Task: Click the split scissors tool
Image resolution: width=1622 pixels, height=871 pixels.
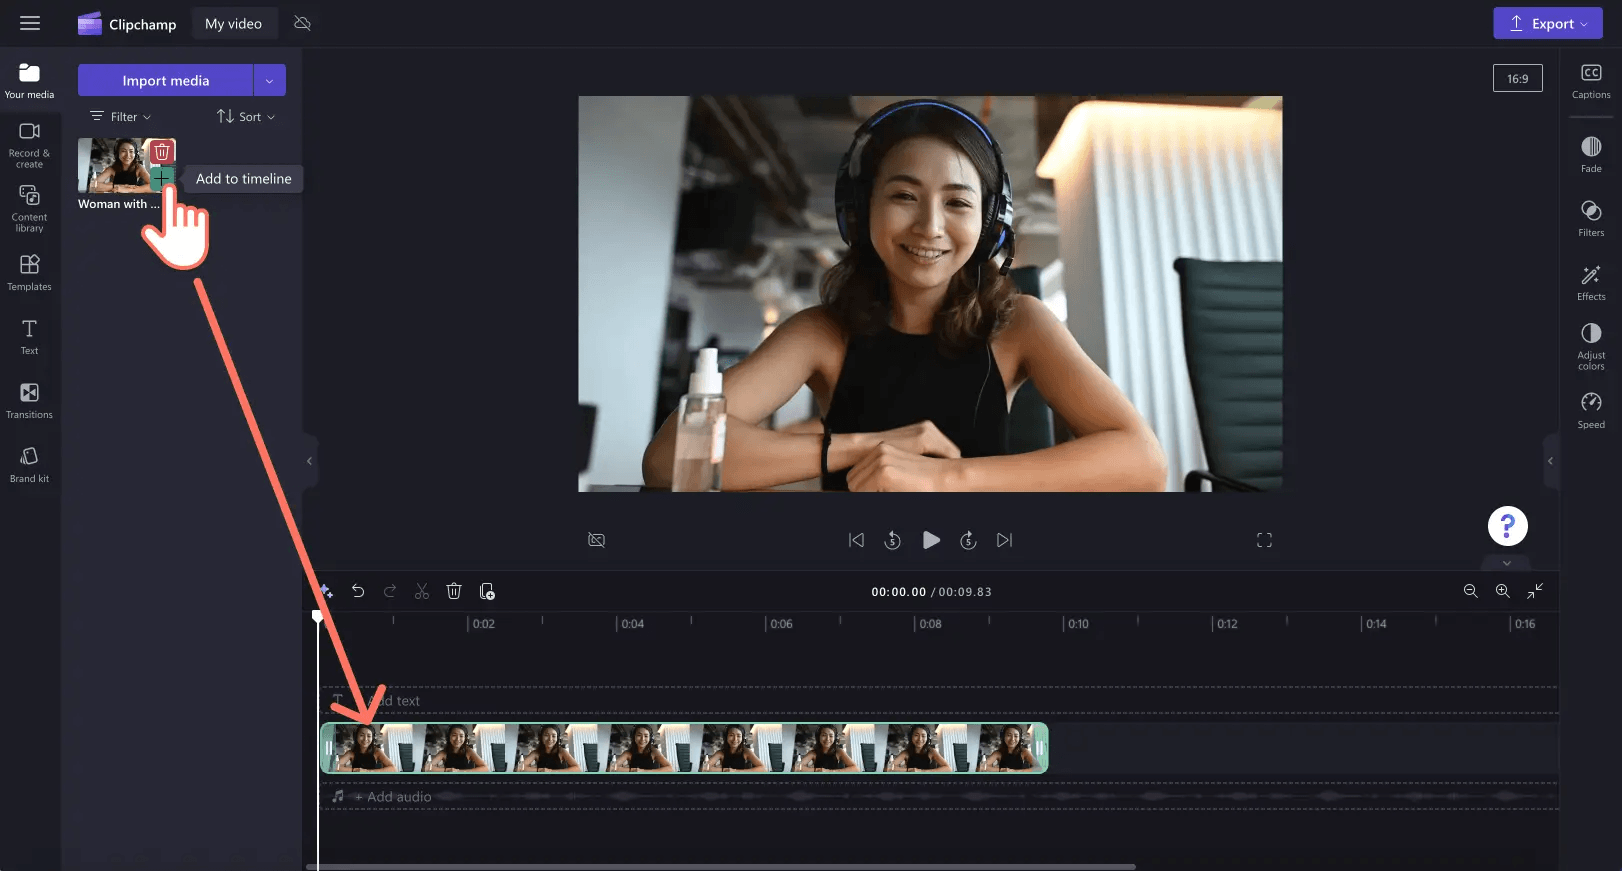Action: tap(422, 592)
